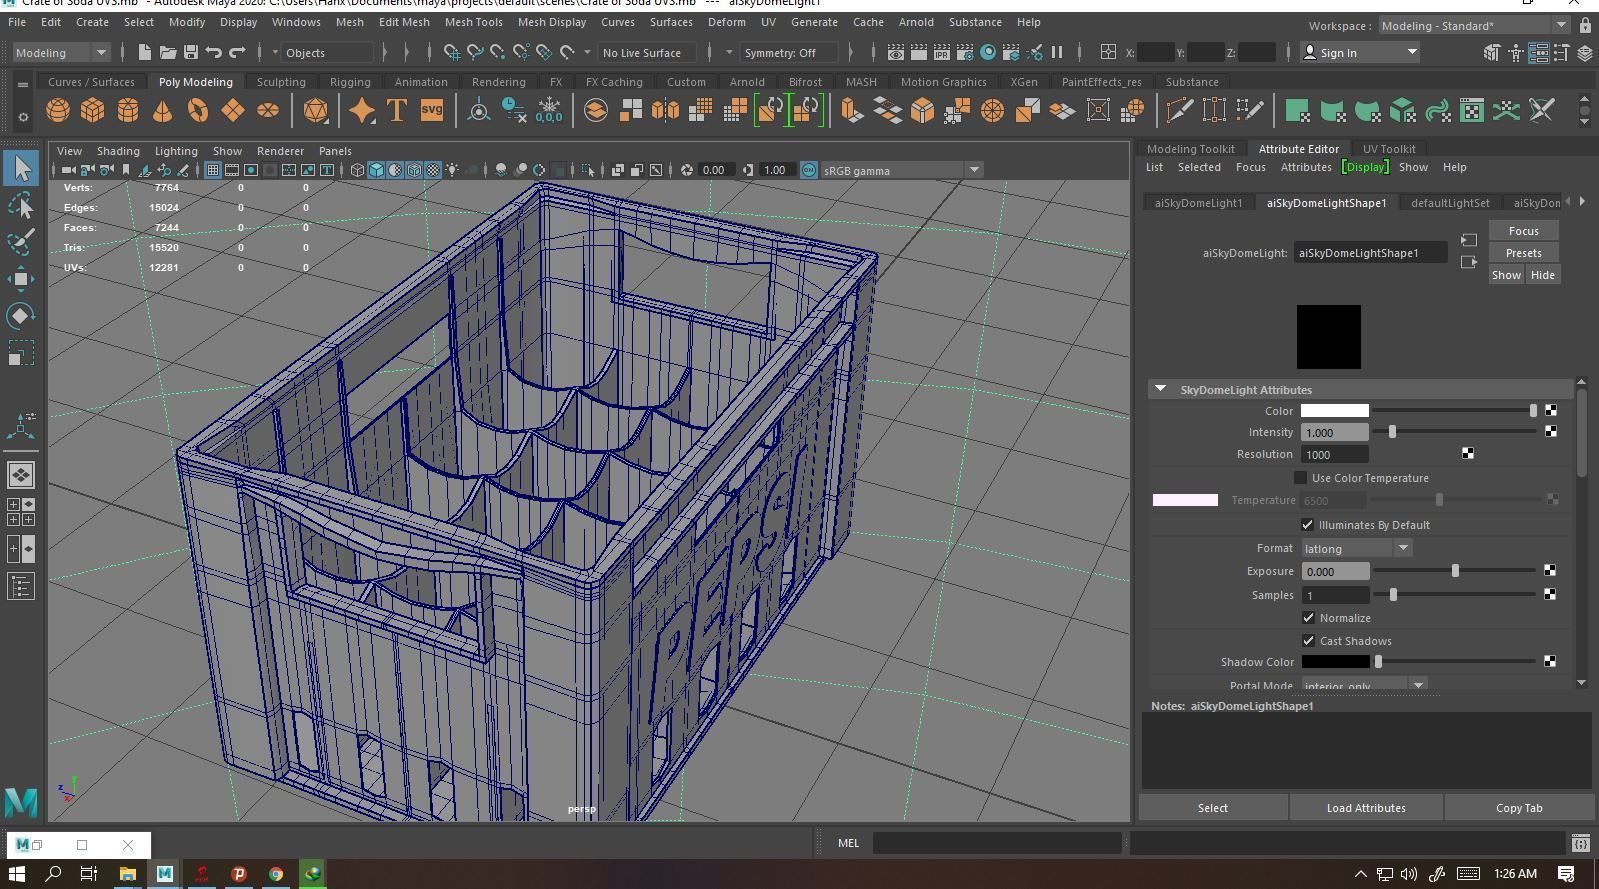
Task: Open the viewport Shading menu
Action: click(x=118, y=151)
